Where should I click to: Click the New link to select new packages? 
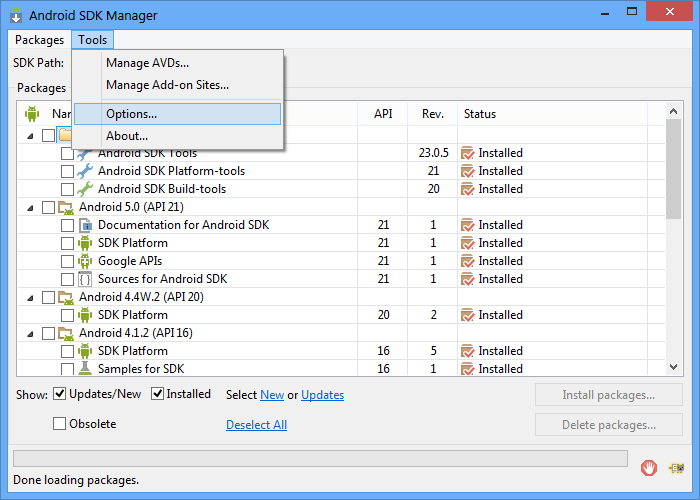pyautogui.click(x=272, y=395)
